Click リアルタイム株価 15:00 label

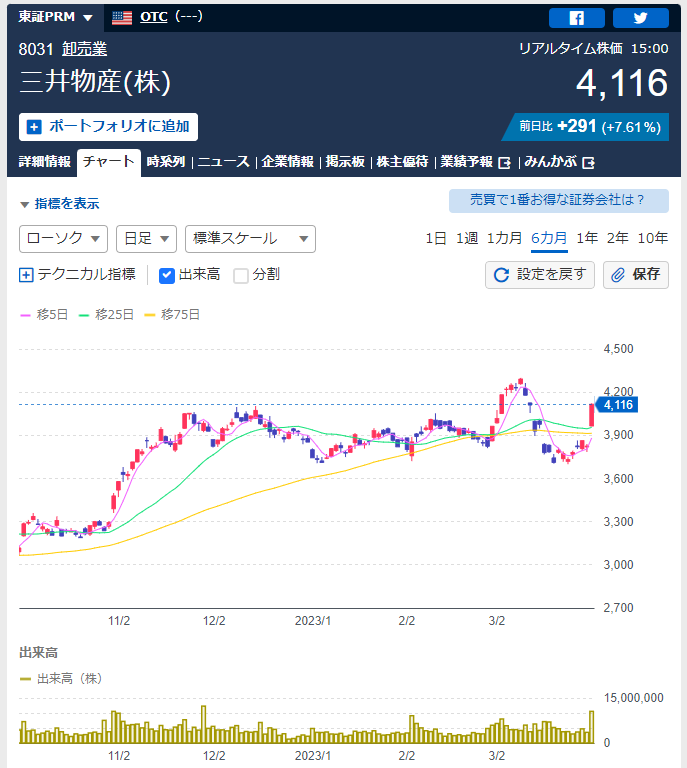(593, 48)
